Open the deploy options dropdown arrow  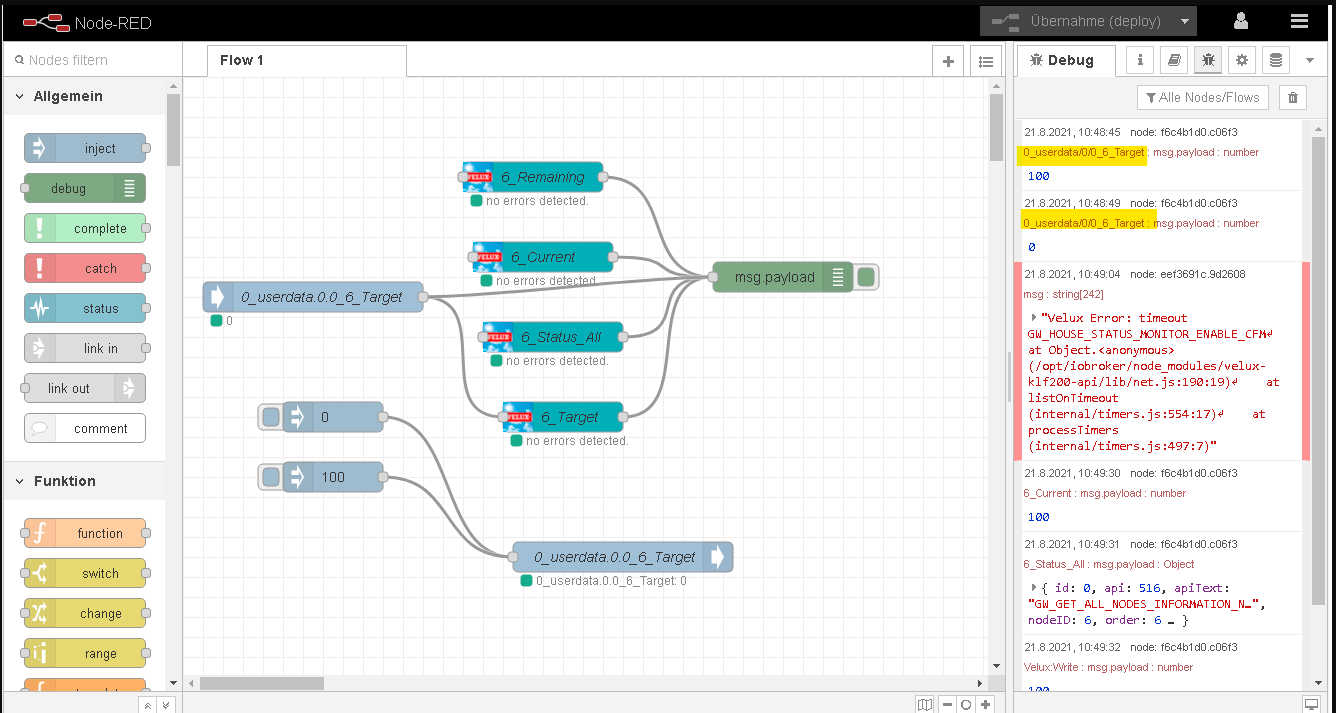[1185, 21]
